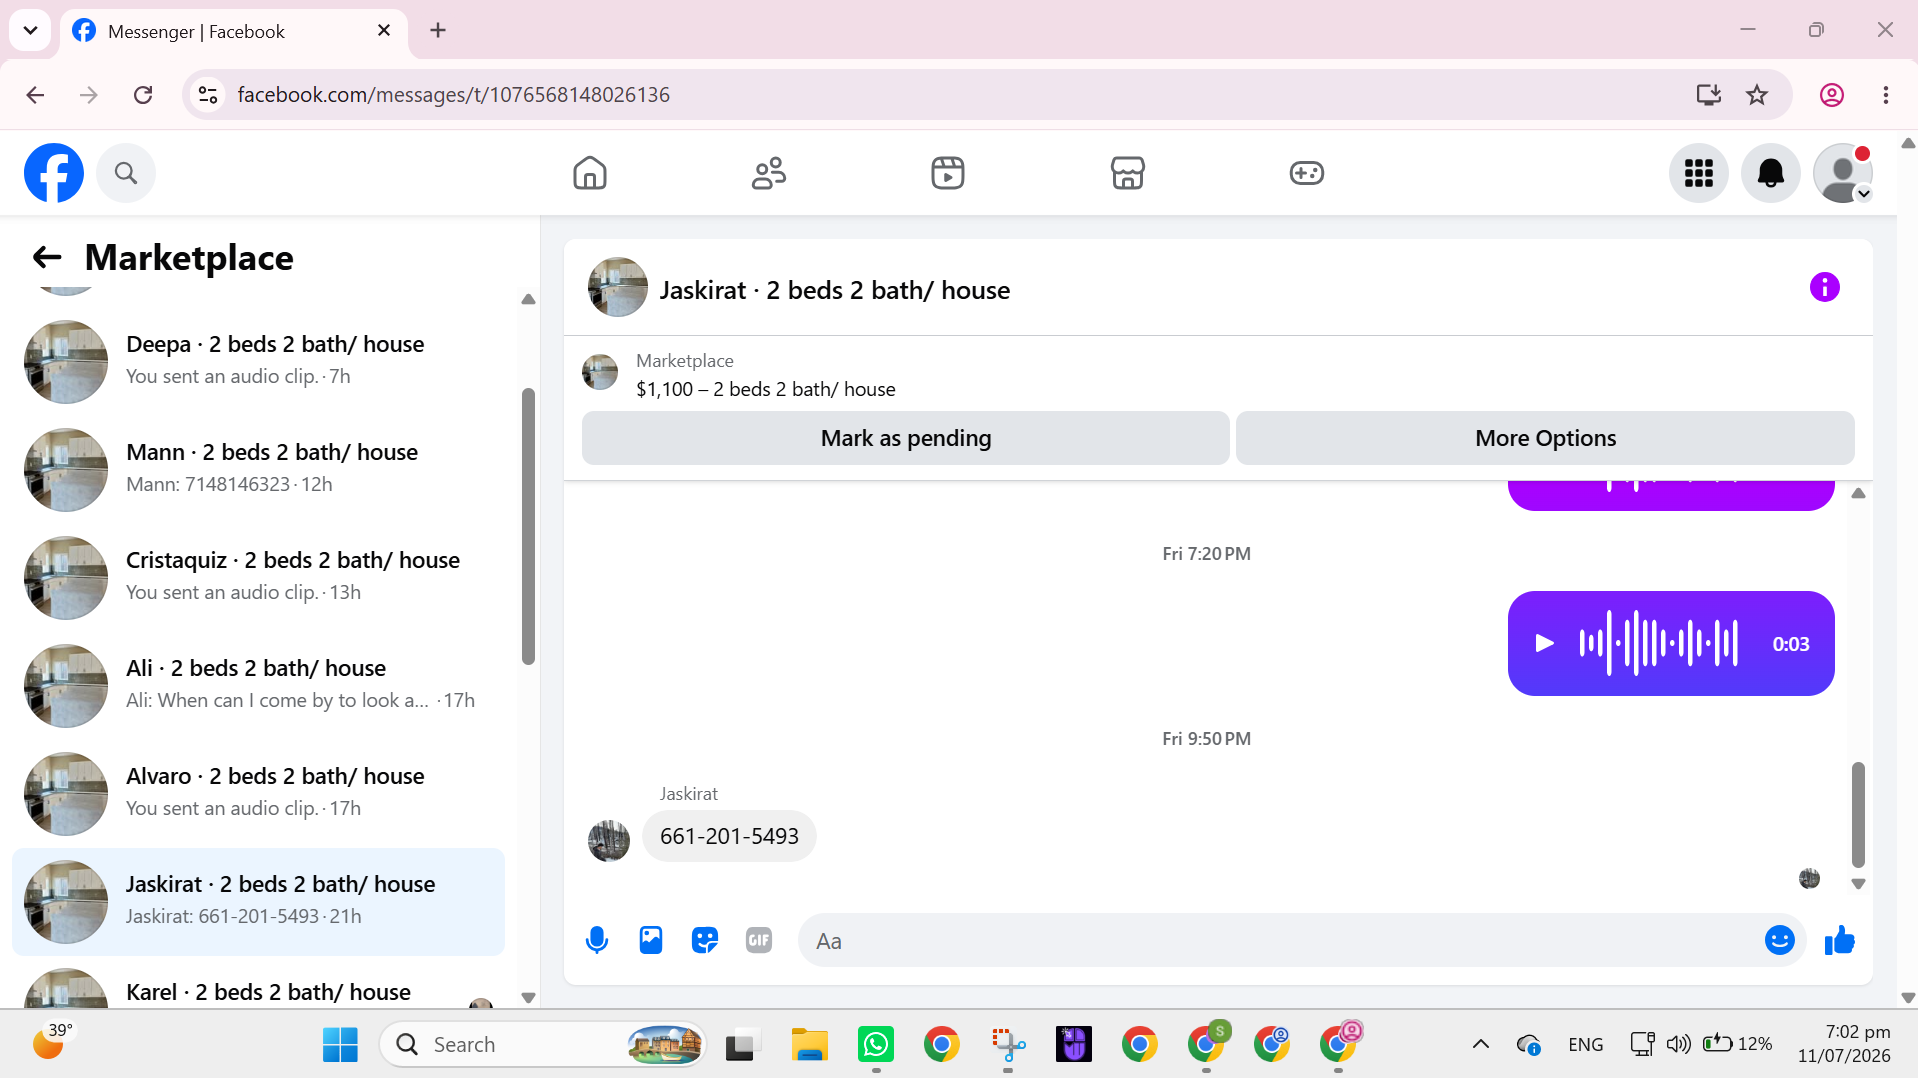Screen dimensions: 1918x1078
Task: Open the emoji picker in message box
Action: tap(1780, 940)
